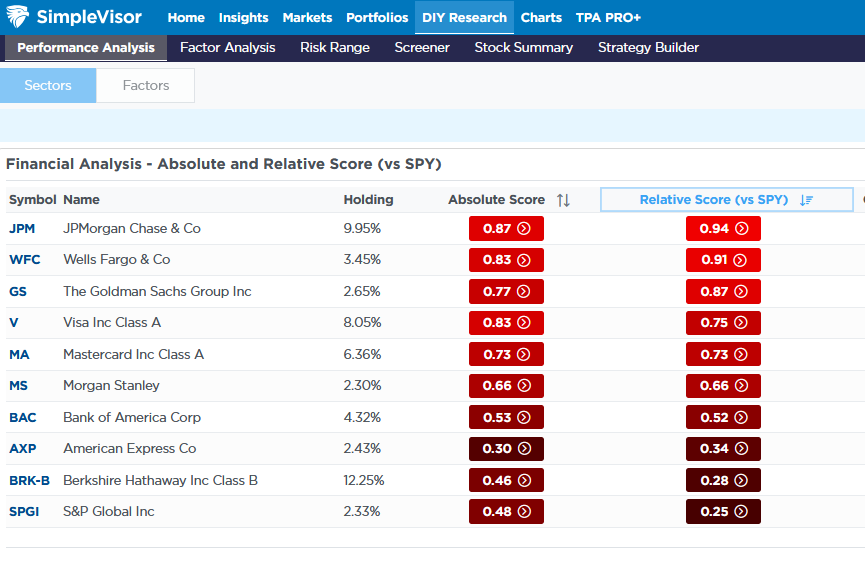Click the JPMorgan Chase & Co name
The width and height of the screenshot is (865, 563).
tap(132, 228)
